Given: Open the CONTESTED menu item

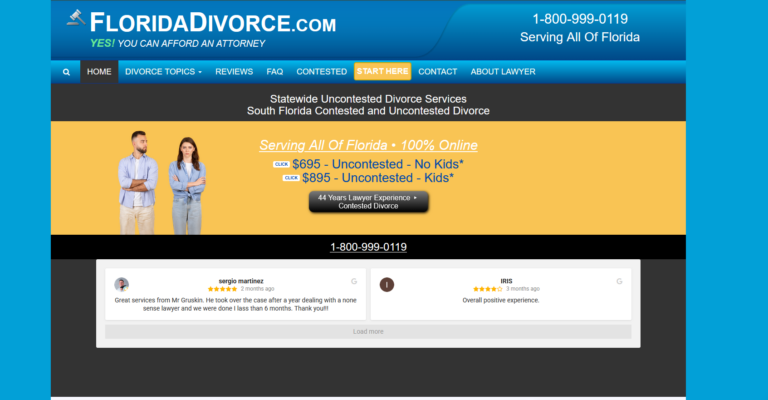Looking at the screenshot, I should point(321,71).
